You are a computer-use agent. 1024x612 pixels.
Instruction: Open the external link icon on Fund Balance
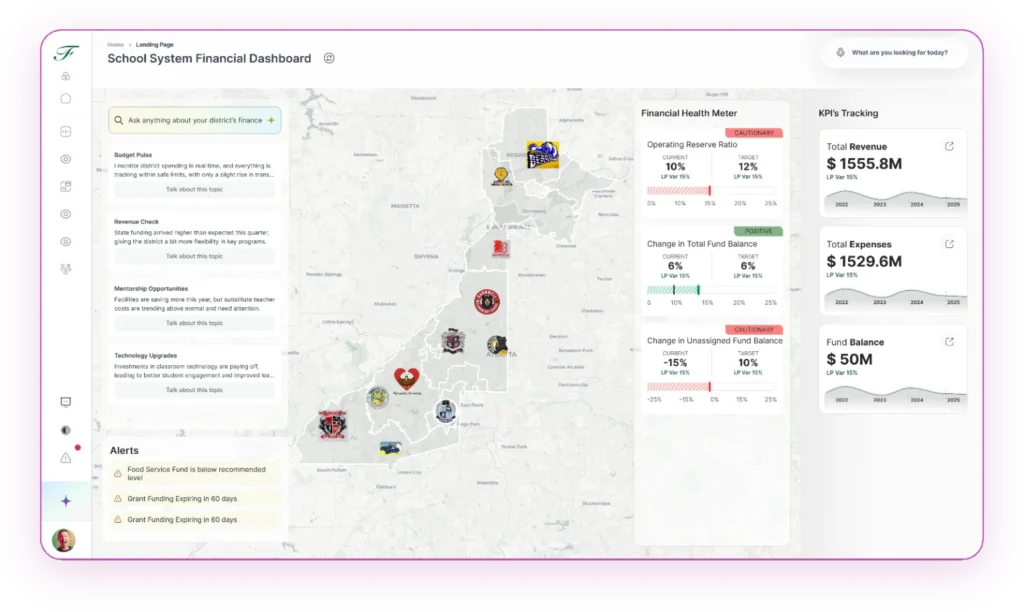coord(949,342)
